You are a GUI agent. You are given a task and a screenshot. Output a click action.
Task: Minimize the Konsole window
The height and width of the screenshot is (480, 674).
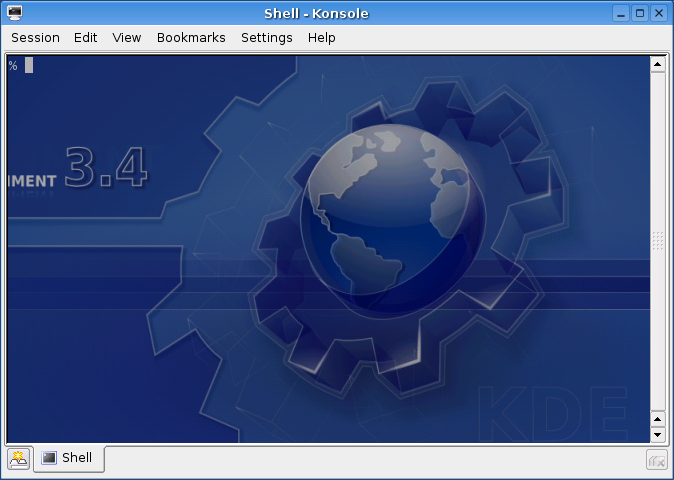pyautogui.click(x=621, y=13)
